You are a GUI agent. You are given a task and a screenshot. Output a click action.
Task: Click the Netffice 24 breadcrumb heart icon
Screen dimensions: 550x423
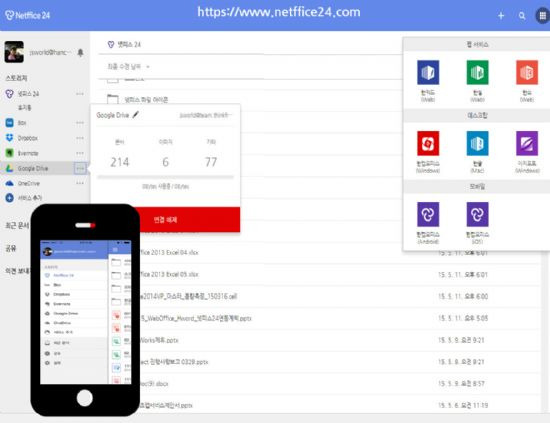tap(111, 45)
